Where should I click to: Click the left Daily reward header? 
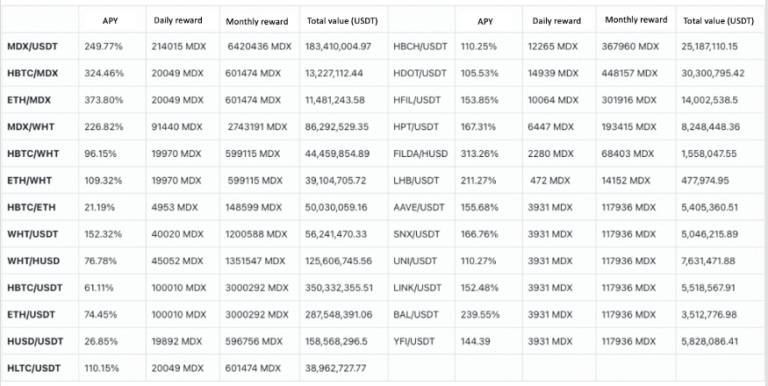(x=178, y=21)
